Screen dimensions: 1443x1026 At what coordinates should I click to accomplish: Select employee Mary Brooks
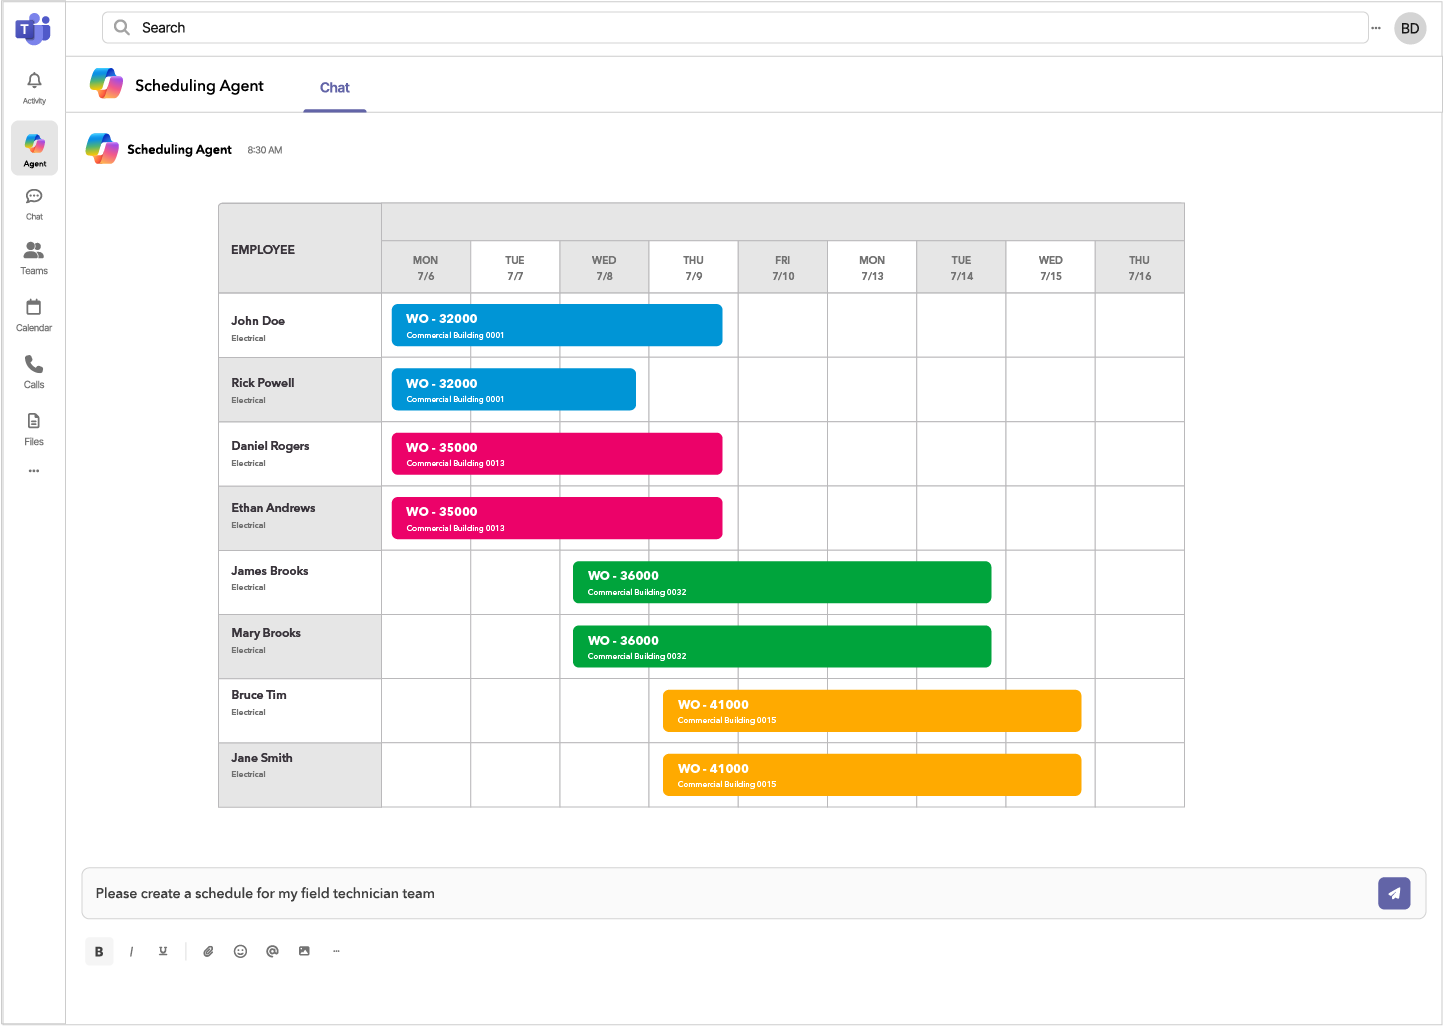300,646
